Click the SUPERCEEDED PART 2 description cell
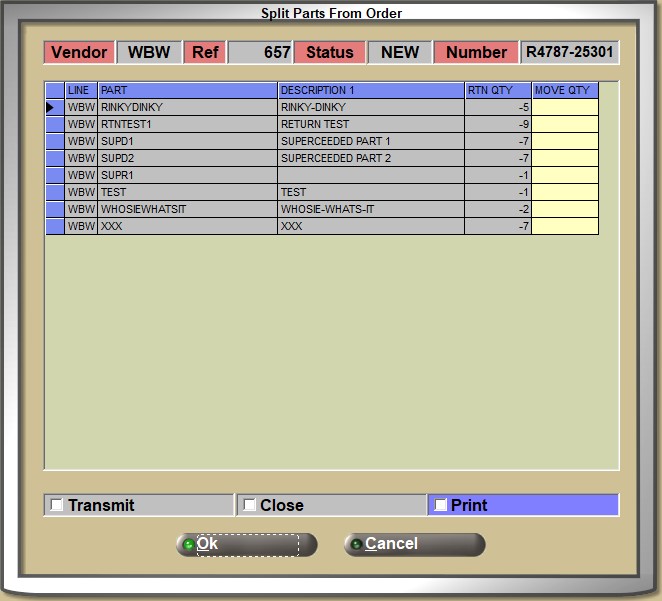Viewport: 662px width, 601px height. (370, 158)
